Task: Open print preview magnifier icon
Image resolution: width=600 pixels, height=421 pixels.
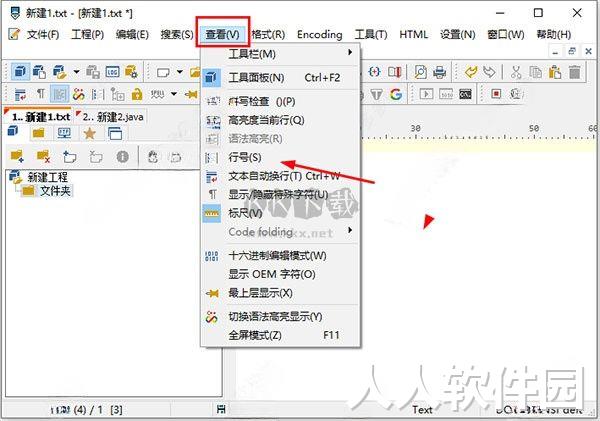Action: 420,72
